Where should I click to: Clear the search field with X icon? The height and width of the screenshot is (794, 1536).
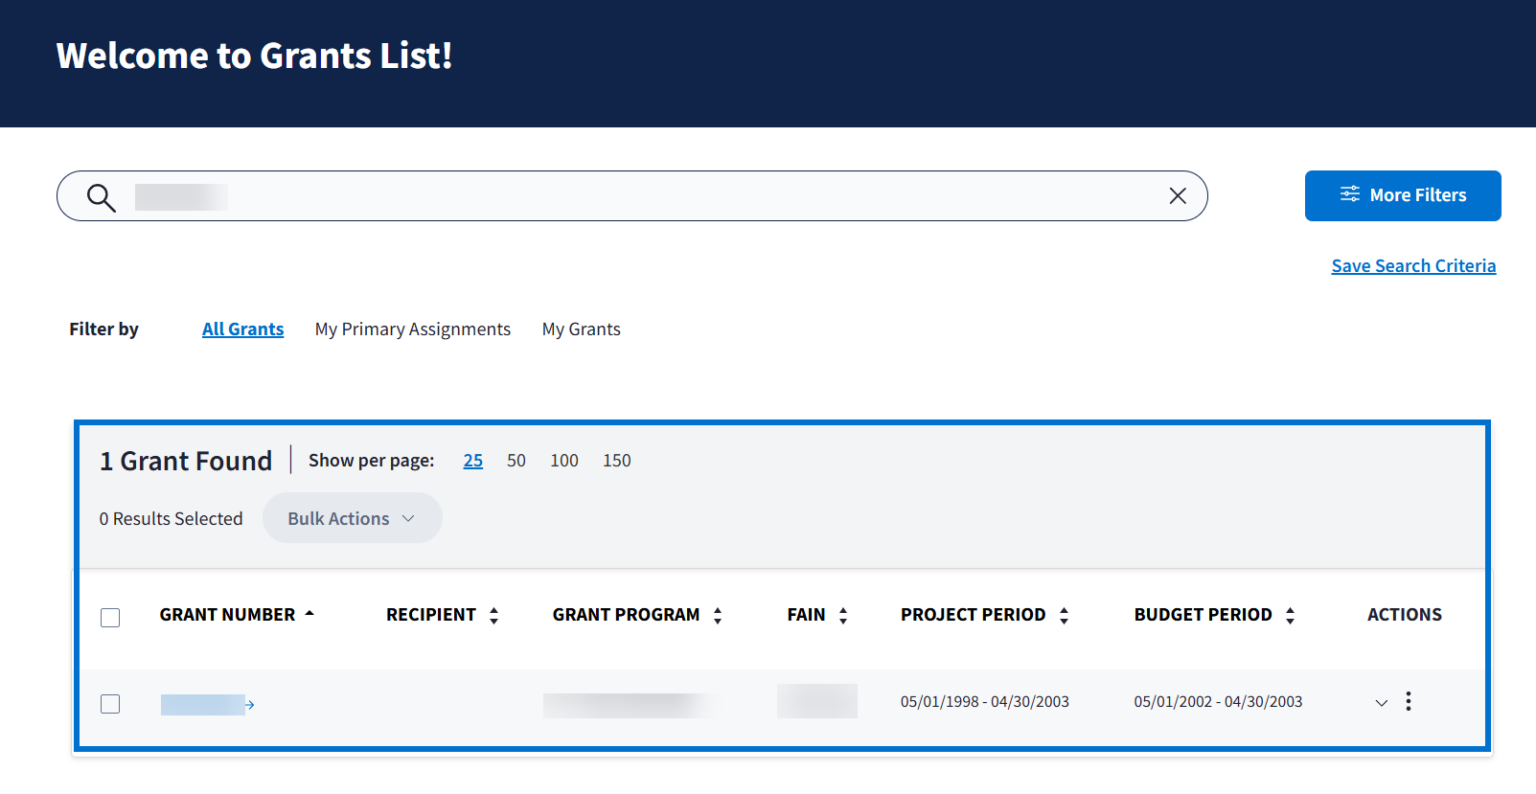[1177, 196]
